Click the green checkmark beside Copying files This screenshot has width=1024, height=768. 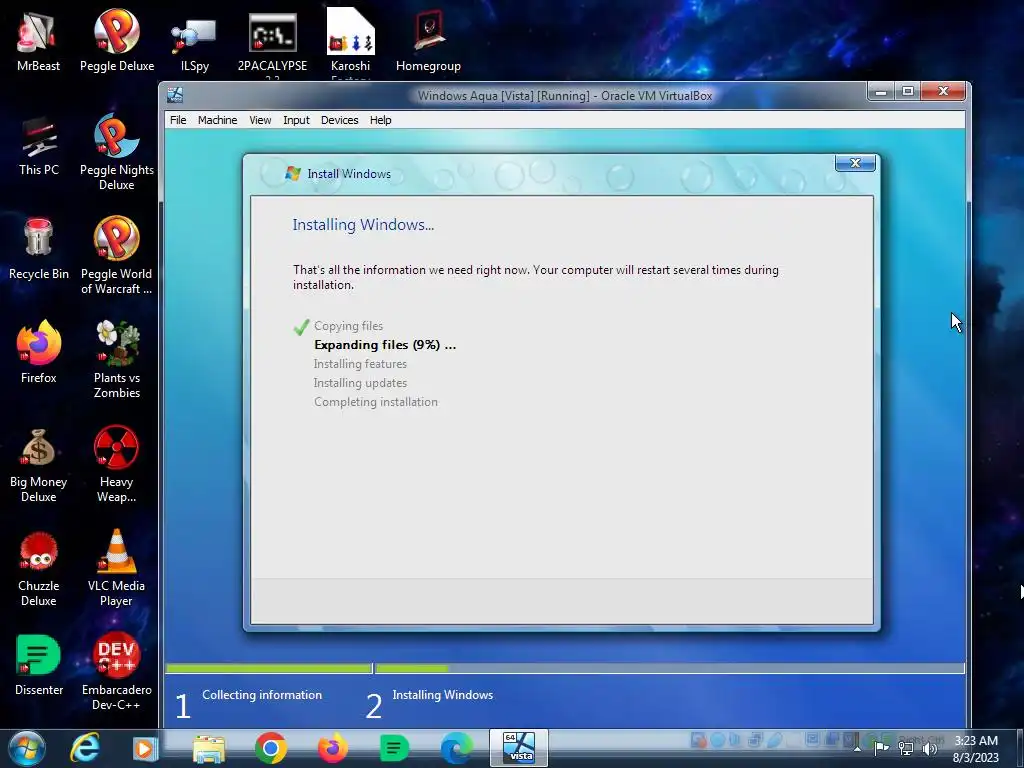click(301, 327)
